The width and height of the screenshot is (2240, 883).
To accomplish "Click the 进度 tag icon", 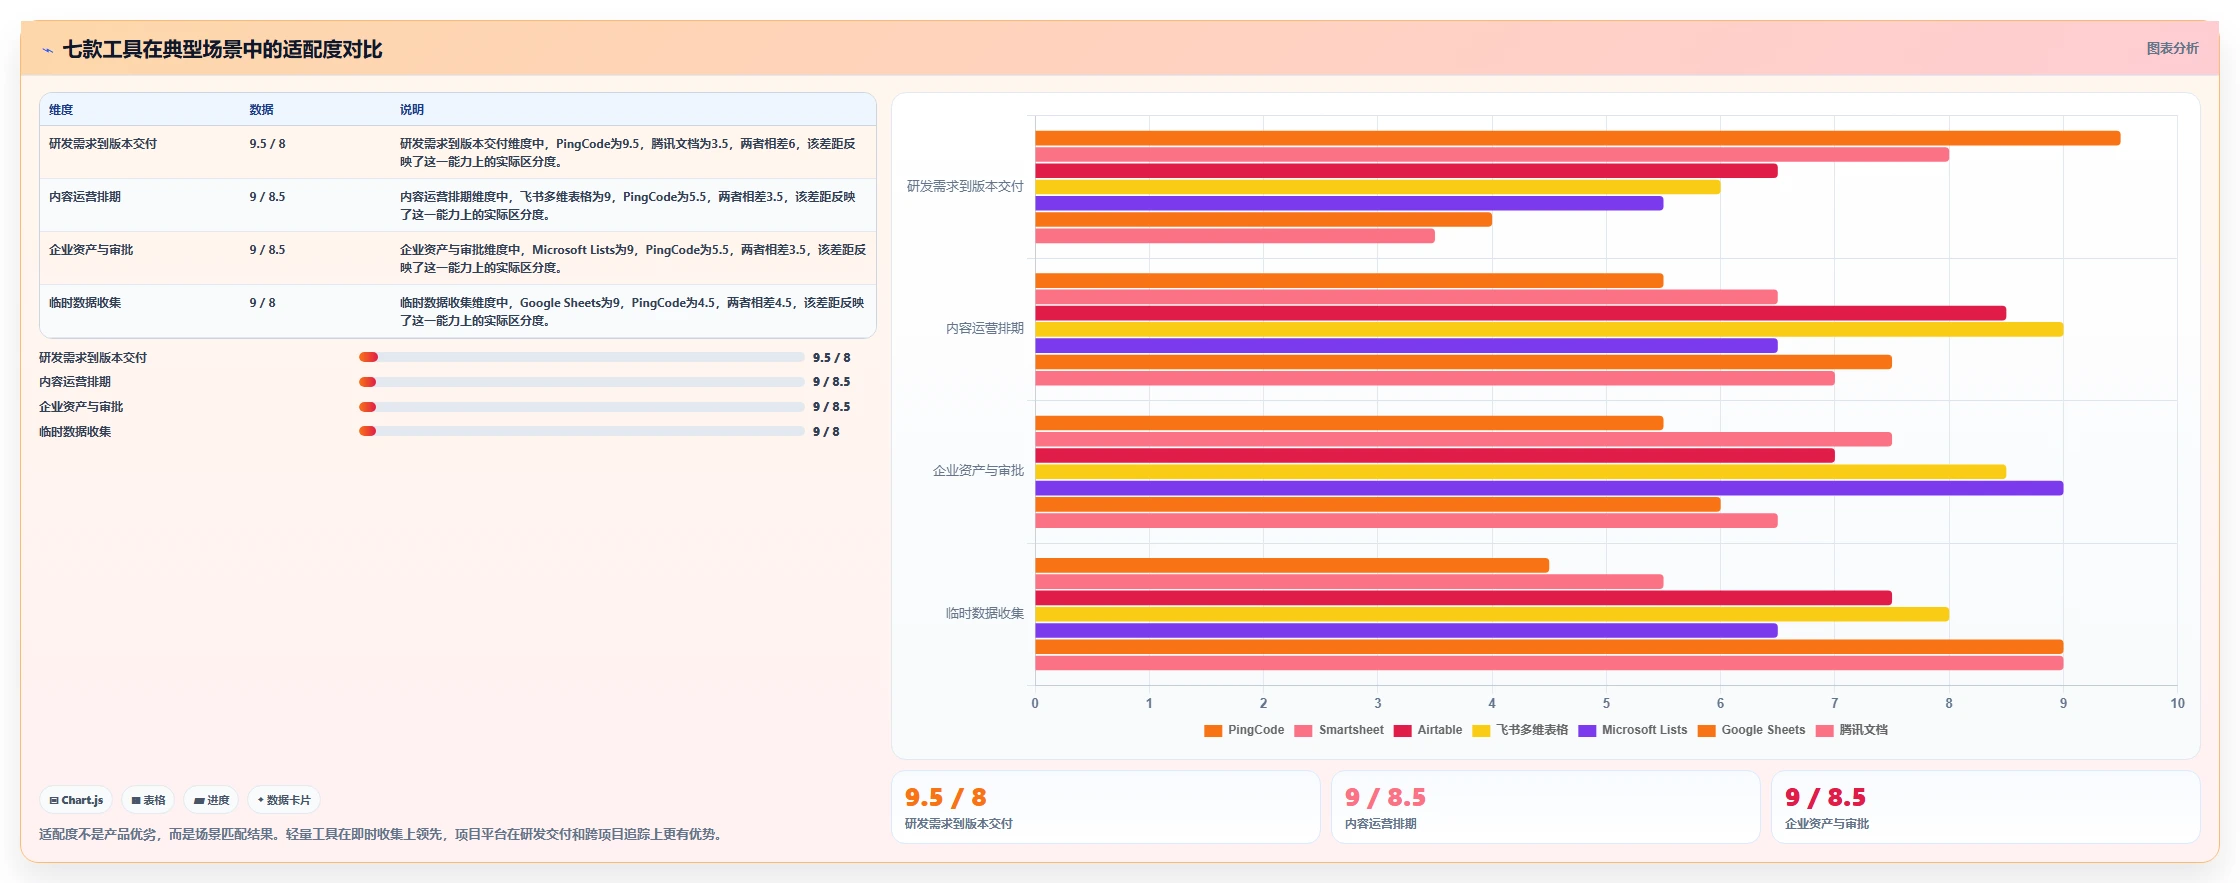I will pyautogui.click(x=199, y=801).
